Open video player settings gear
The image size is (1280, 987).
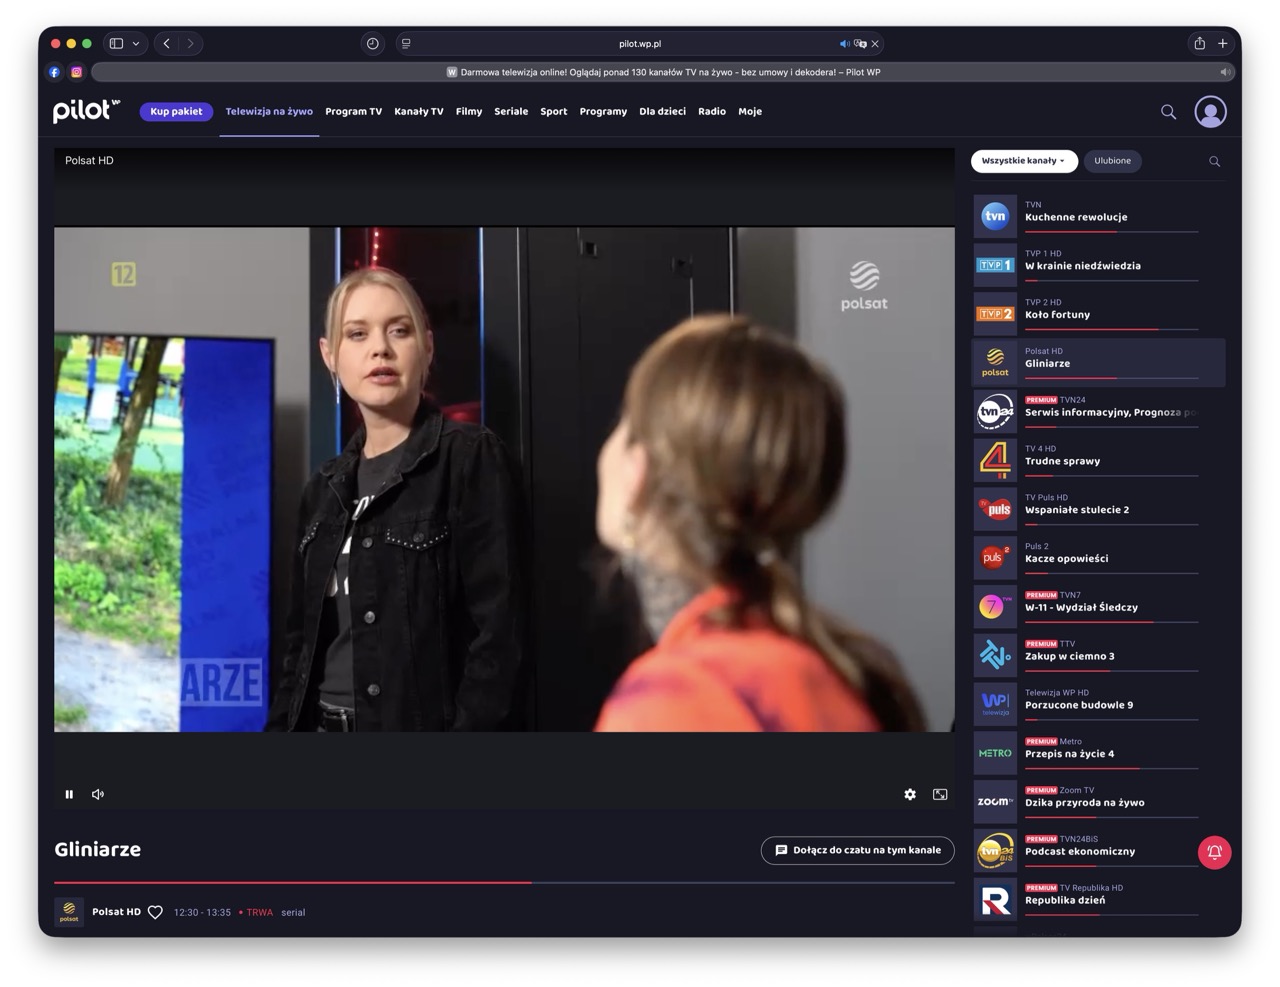tap(910, 794)
